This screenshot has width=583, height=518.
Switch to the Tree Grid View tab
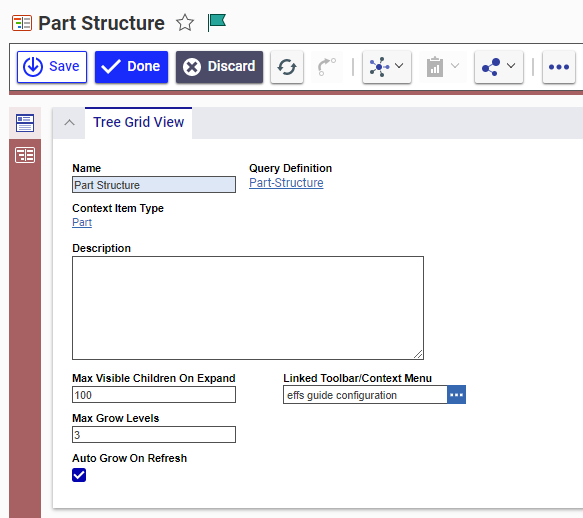(138, 122)
